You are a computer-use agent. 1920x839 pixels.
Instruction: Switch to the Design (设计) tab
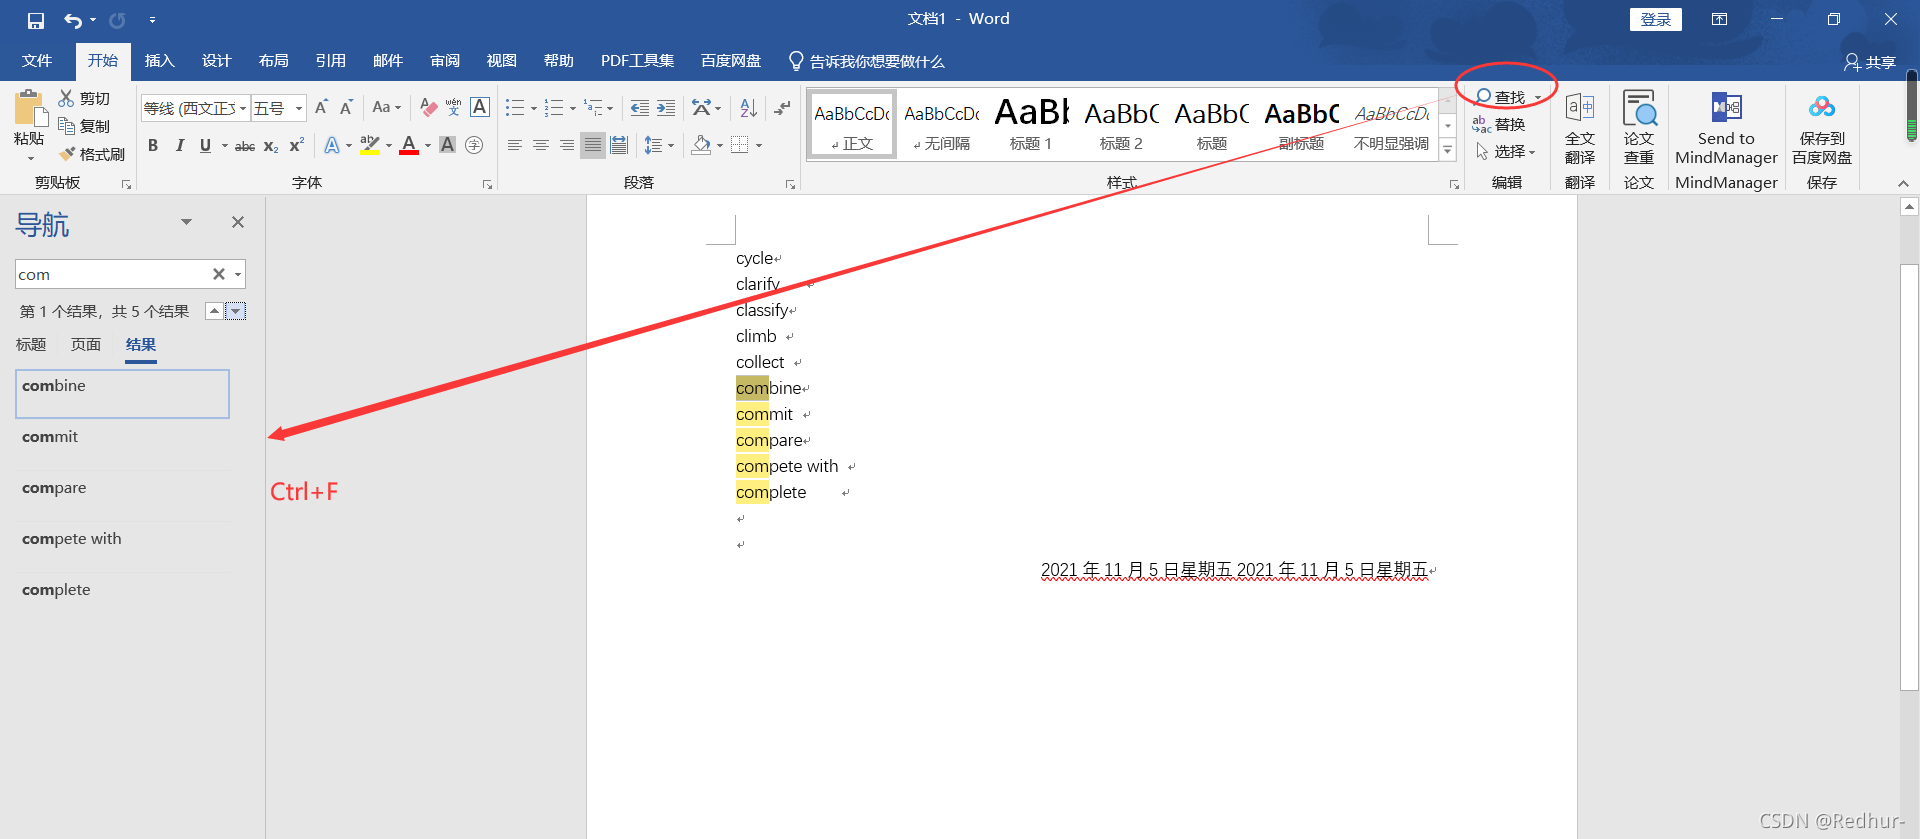(217, 61)
